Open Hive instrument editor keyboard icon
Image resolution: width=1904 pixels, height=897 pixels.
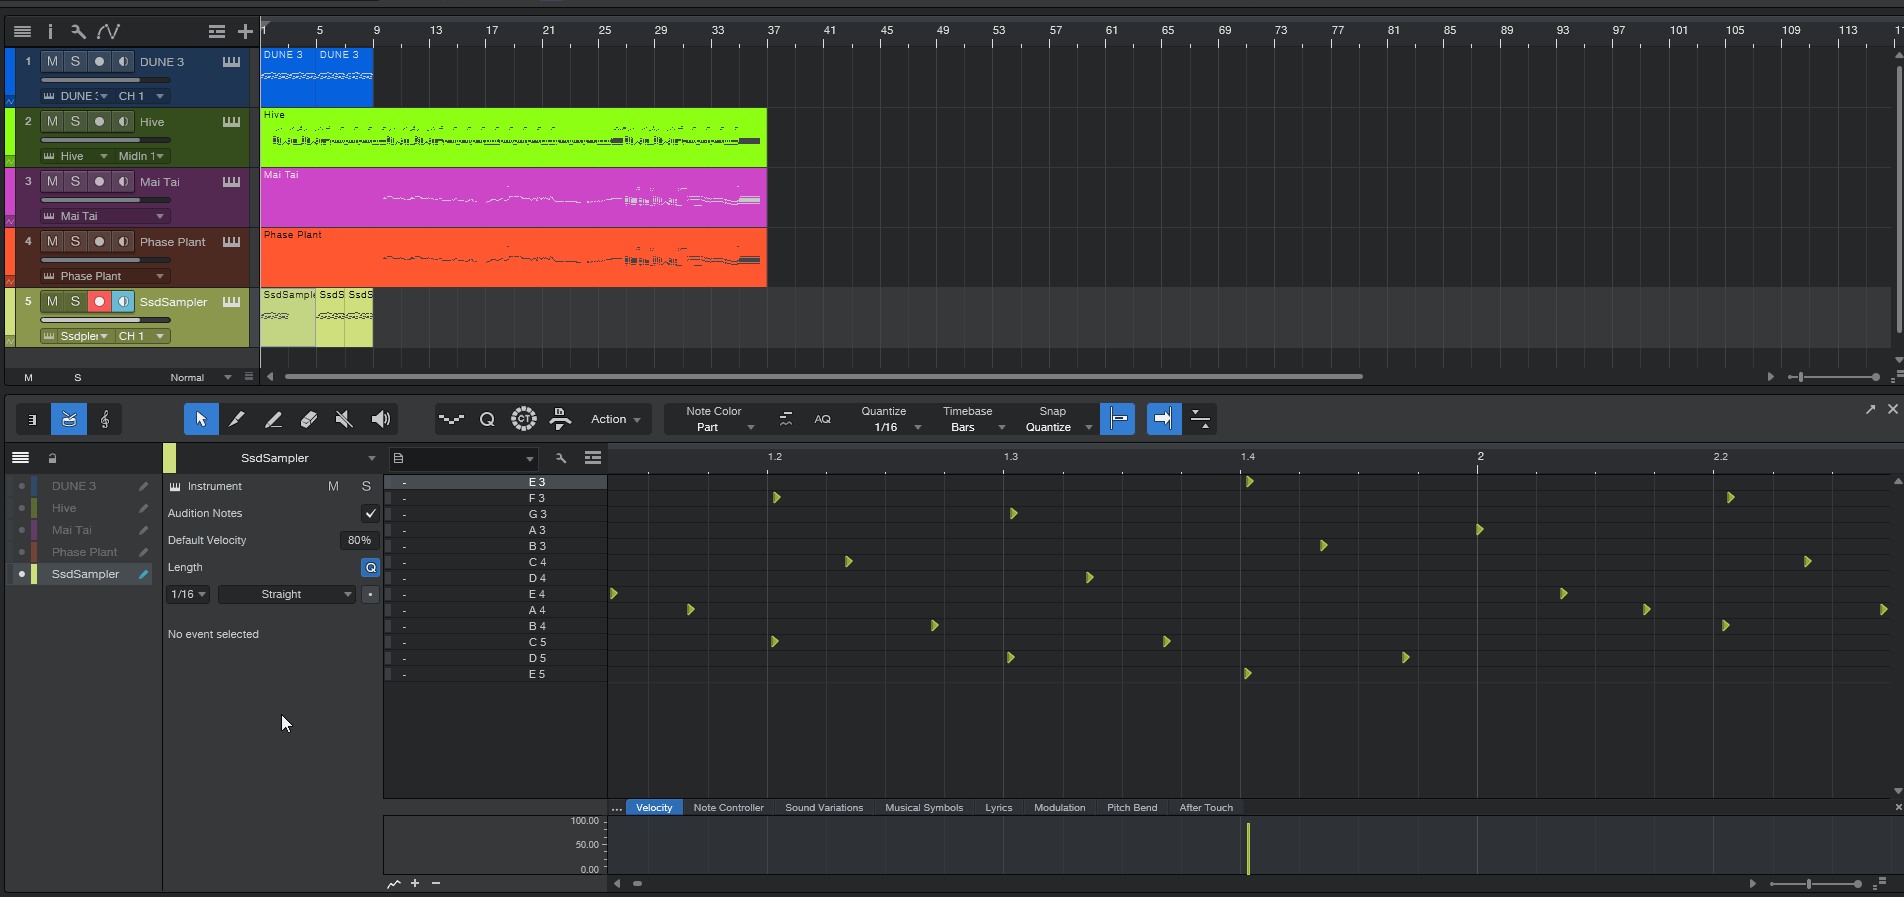231,122
